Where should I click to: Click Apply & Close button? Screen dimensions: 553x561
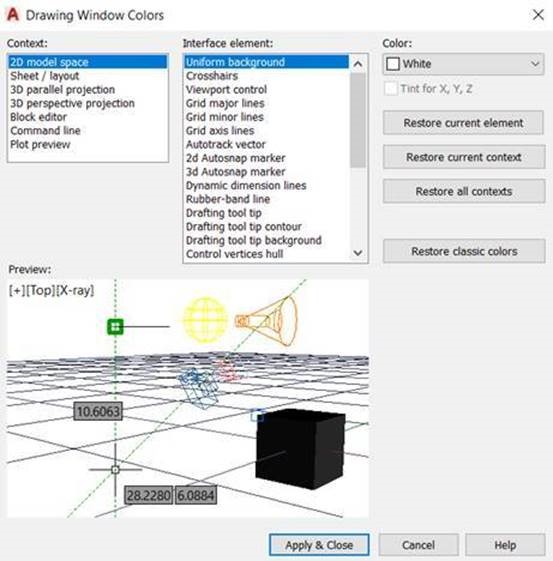pyautogui.click(x=319, y=545)
